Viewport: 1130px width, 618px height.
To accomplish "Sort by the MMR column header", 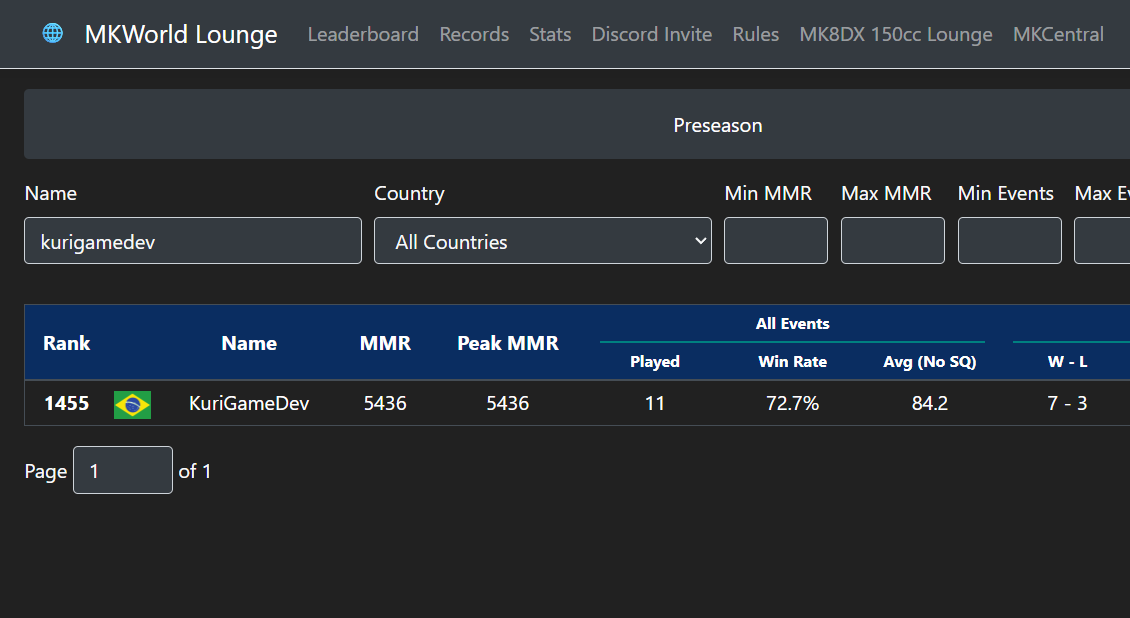I will (385, 343).
